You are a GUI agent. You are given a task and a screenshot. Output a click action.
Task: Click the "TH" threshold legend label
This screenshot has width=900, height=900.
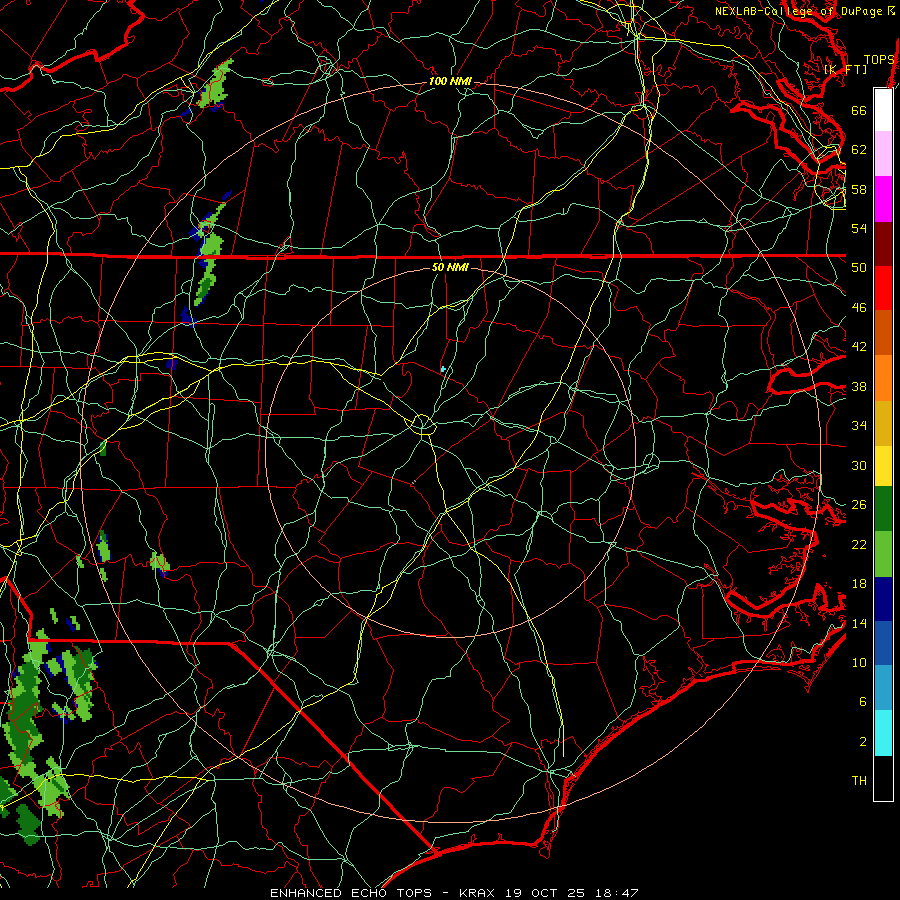pyautogui.click(x=859, y=781)
